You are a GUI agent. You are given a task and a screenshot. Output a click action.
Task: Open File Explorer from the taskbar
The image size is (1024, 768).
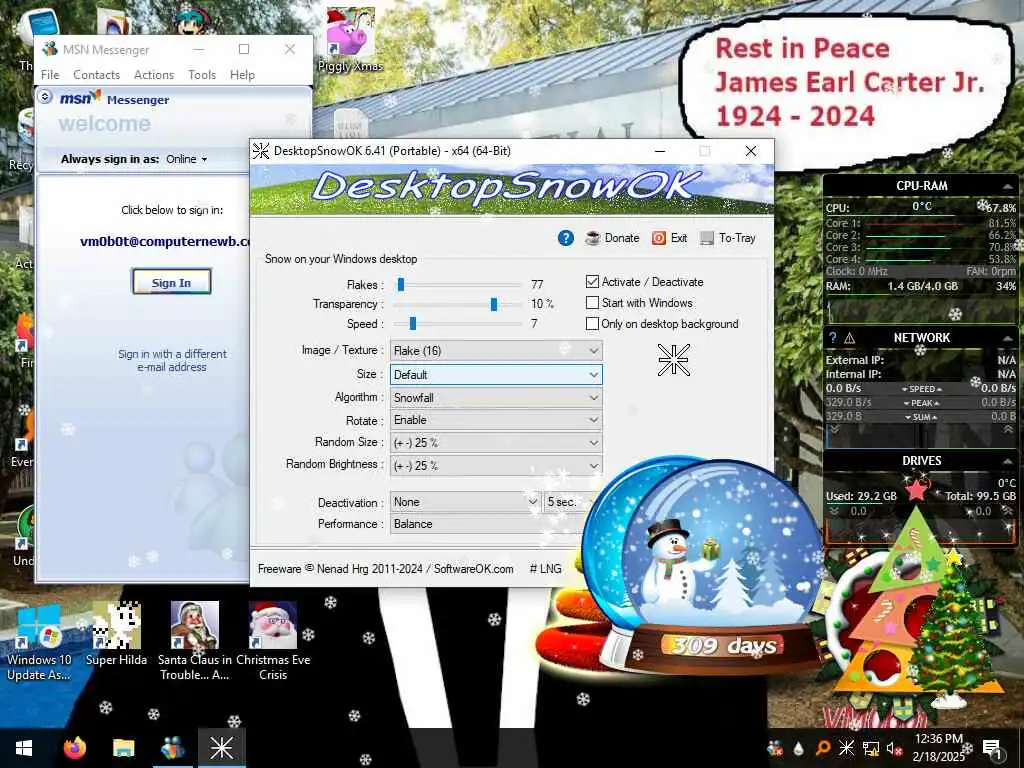point(123,748)
